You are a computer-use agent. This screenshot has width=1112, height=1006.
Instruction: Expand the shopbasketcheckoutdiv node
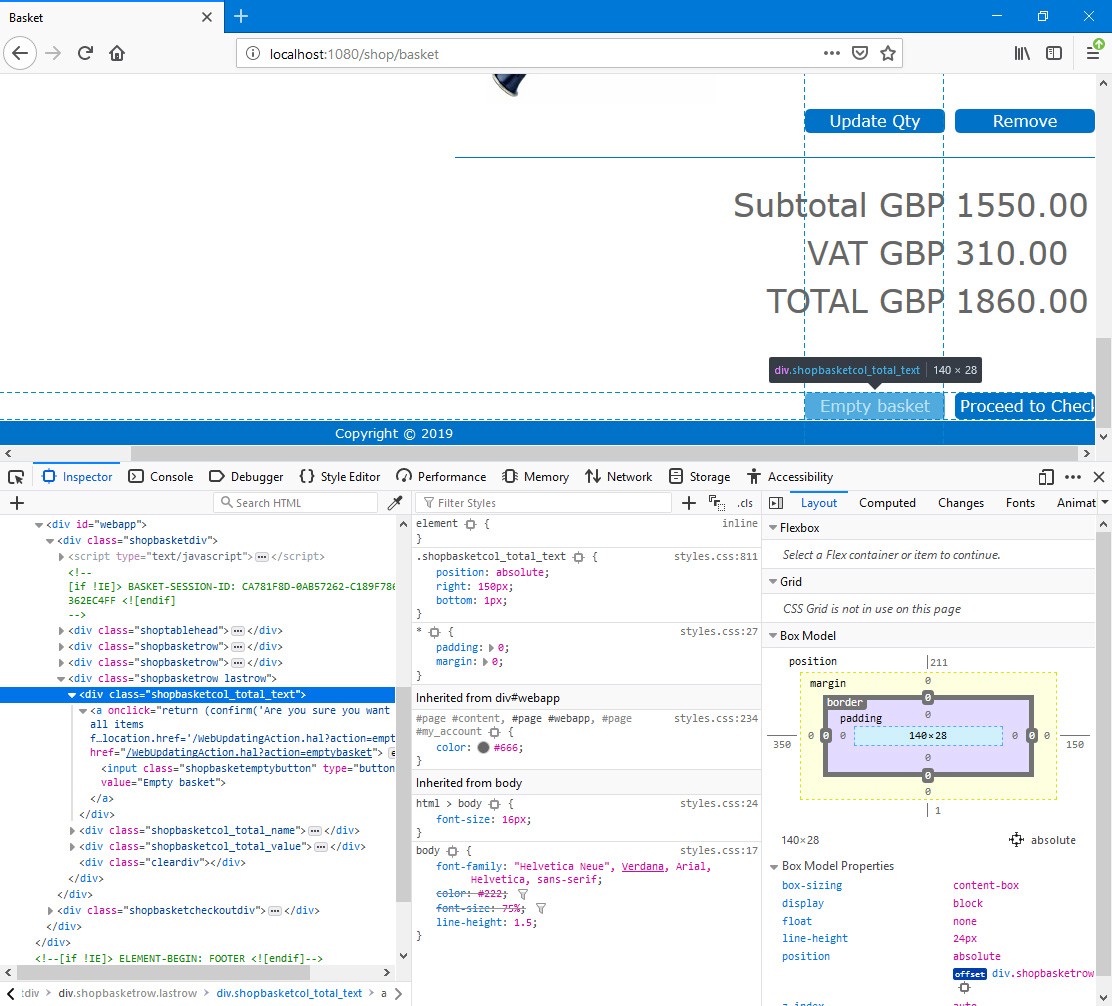coord(50,911)
